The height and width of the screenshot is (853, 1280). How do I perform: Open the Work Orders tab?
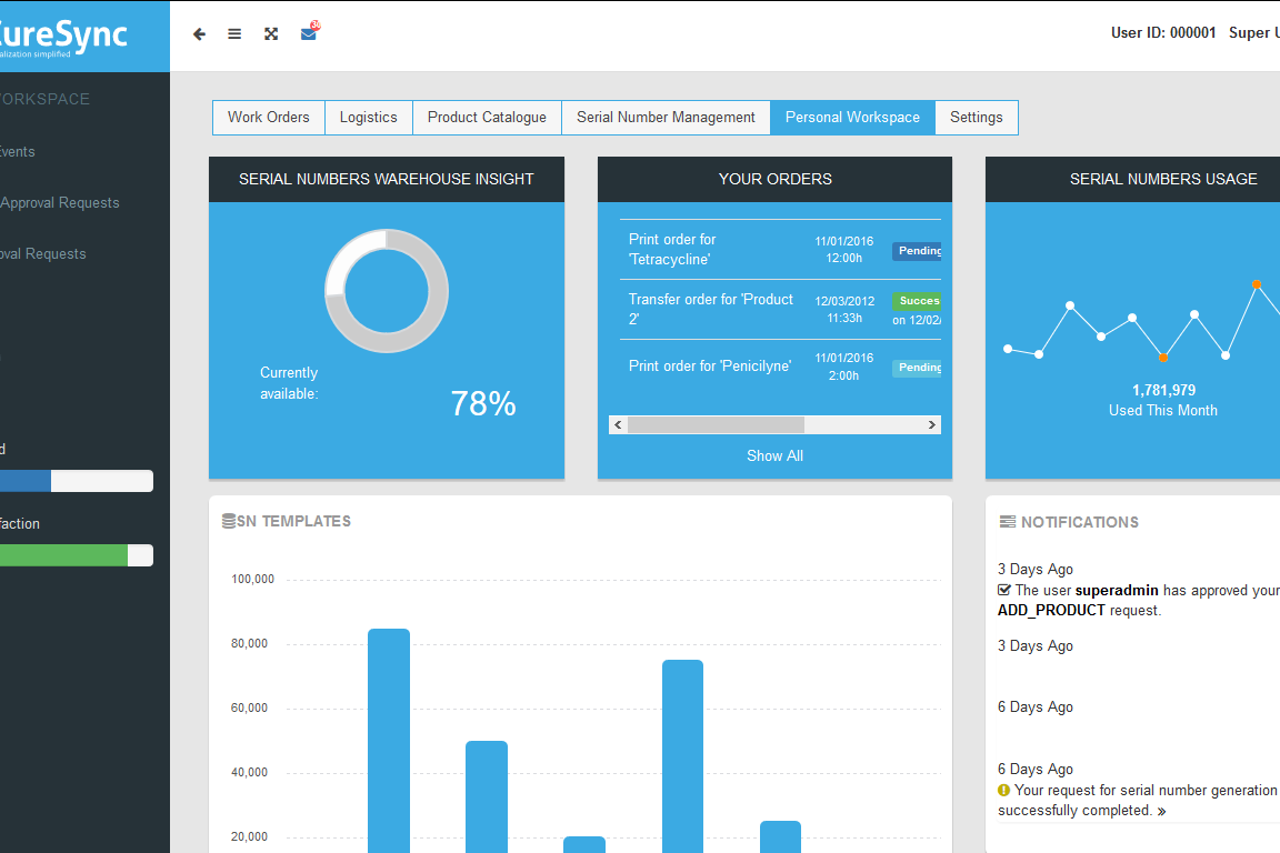tap(269, 117)
